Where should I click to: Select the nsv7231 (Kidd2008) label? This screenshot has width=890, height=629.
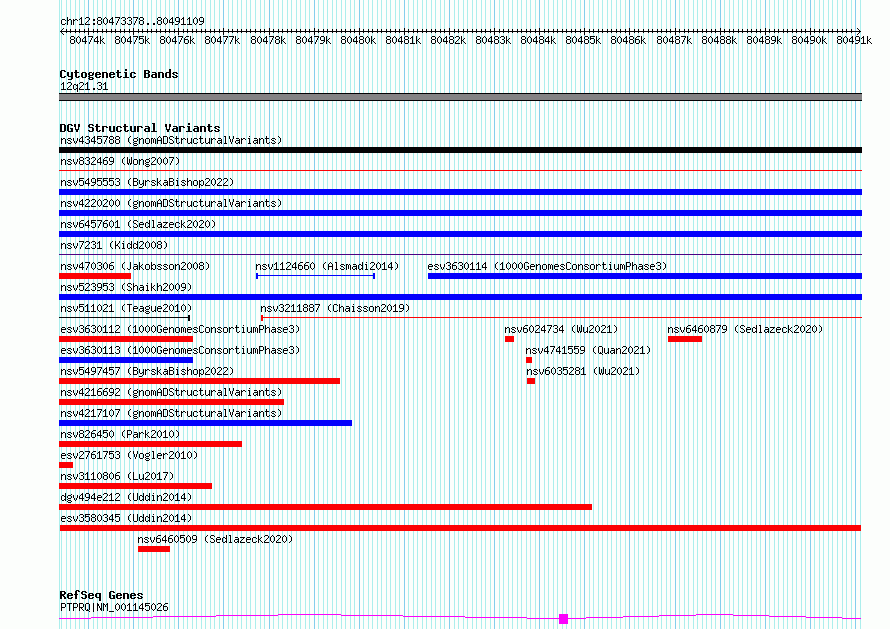[x=114, y=245]
